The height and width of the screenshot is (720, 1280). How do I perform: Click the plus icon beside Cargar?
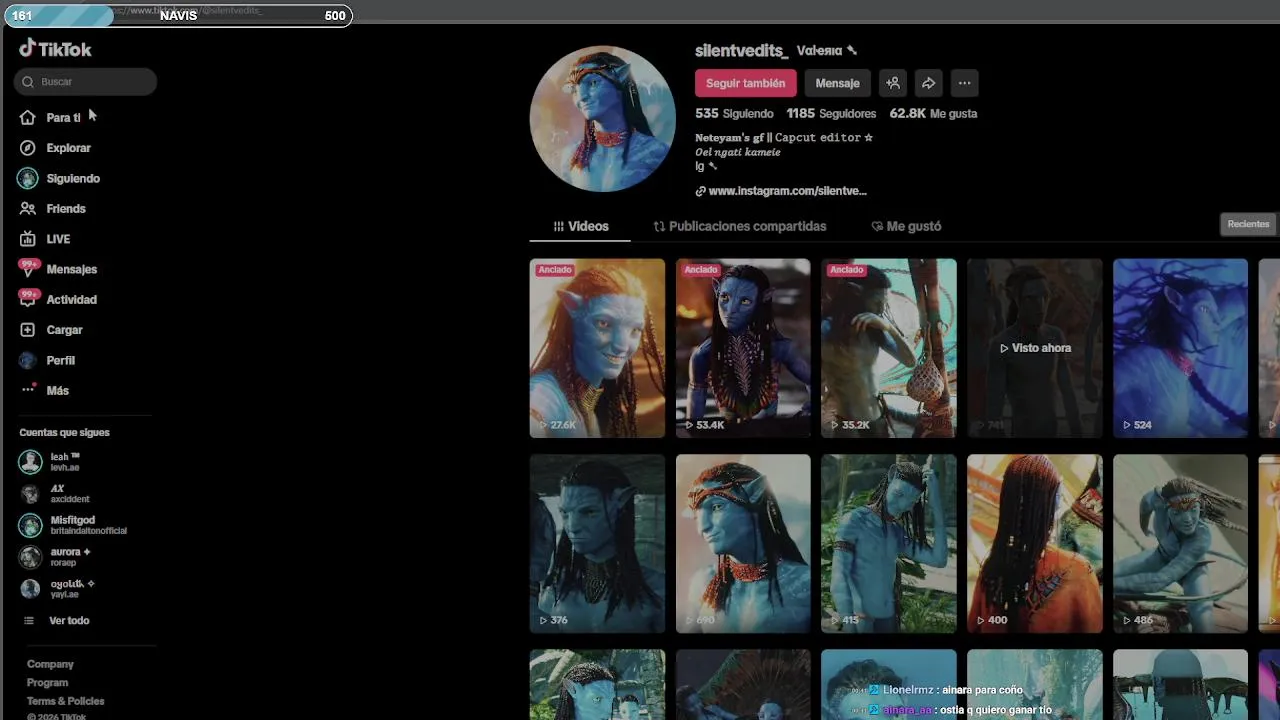pyautogui.click(x=28, y=330)
